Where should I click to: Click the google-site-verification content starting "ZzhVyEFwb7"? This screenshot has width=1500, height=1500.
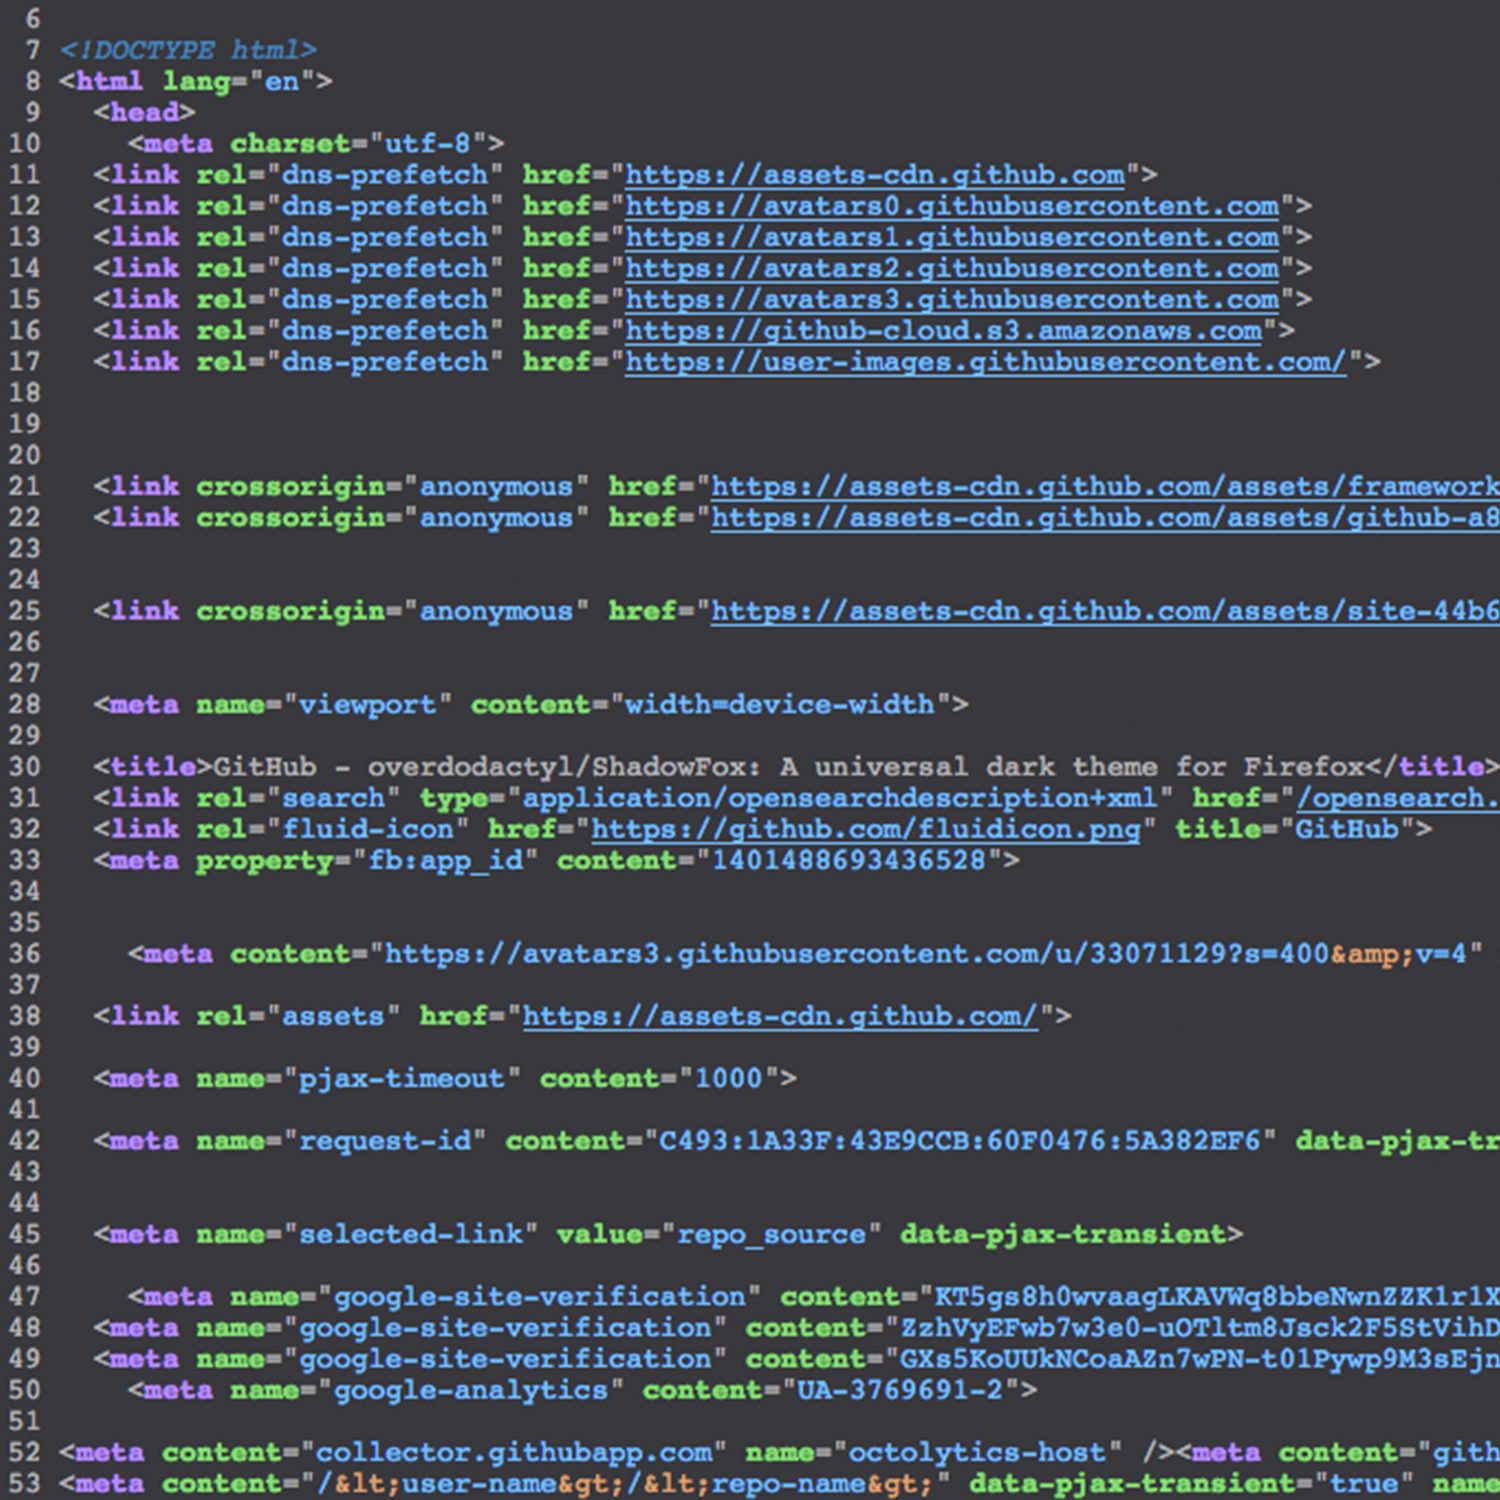coord(1200,1328)
